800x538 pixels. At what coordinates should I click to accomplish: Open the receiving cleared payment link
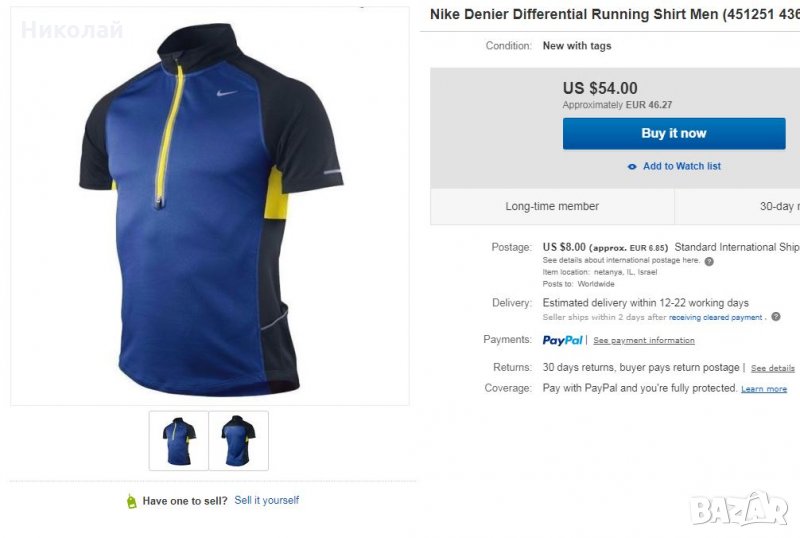716,317
